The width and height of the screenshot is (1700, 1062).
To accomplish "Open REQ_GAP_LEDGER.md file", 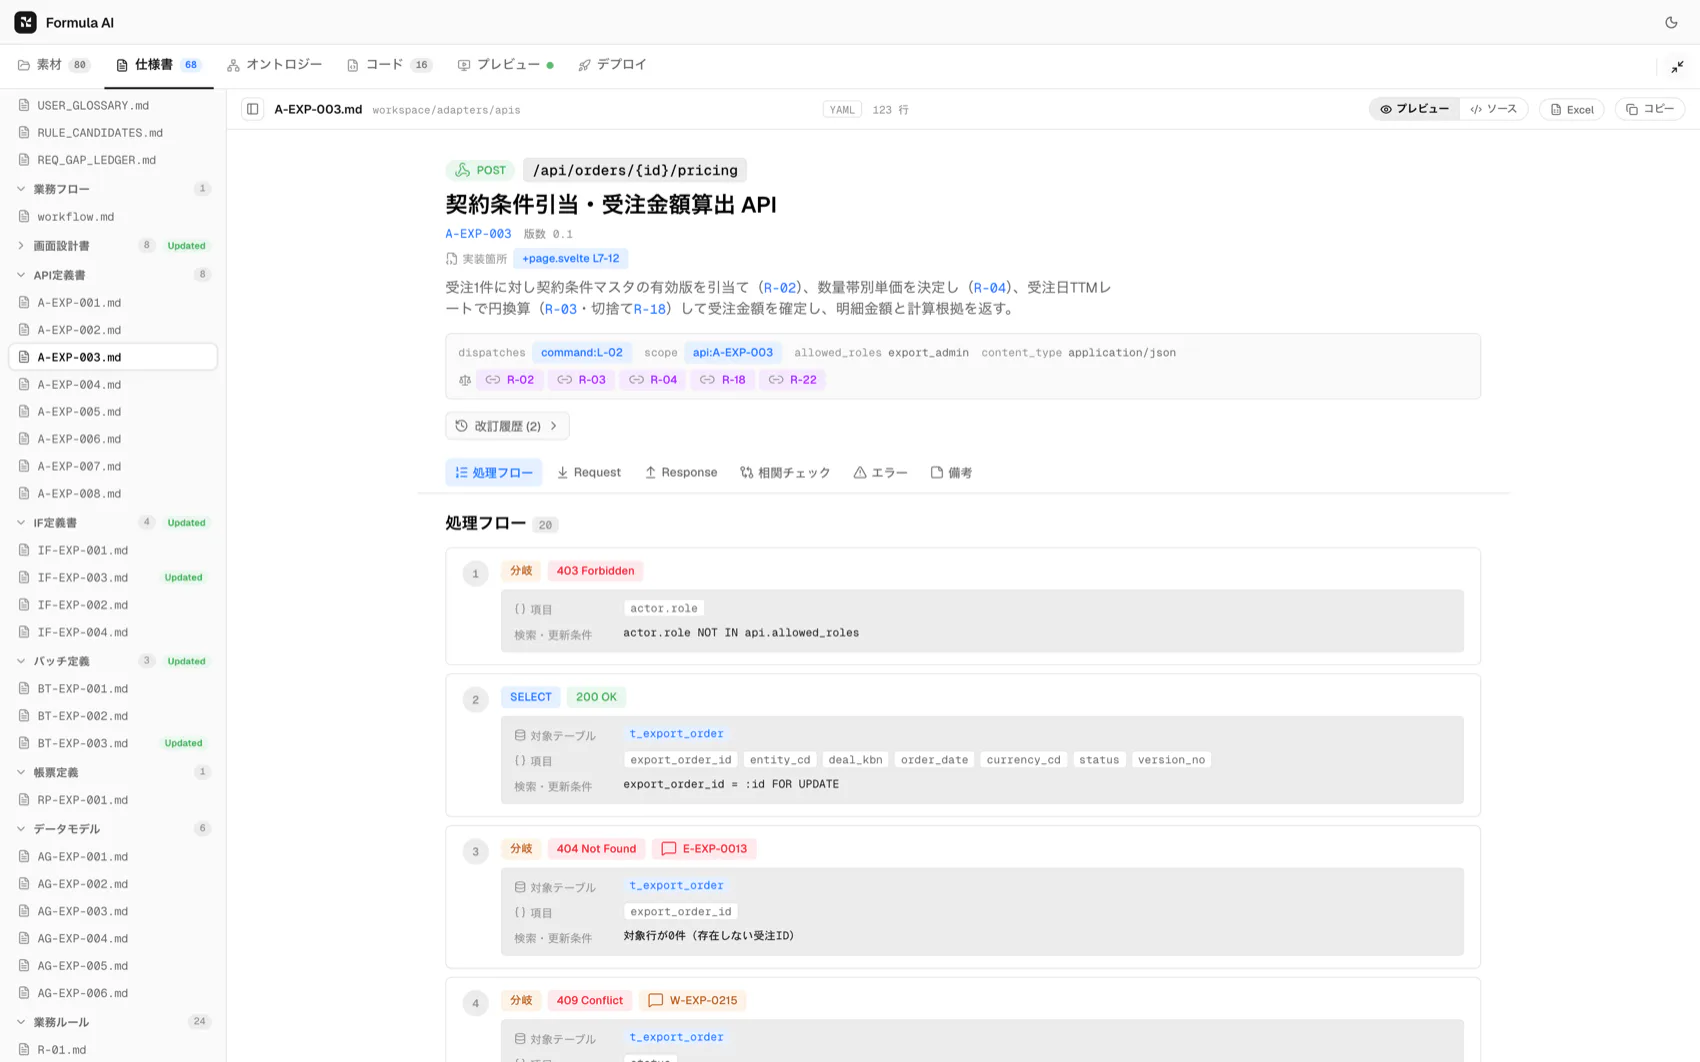I will pyautogui.click(x=113, y=160).
